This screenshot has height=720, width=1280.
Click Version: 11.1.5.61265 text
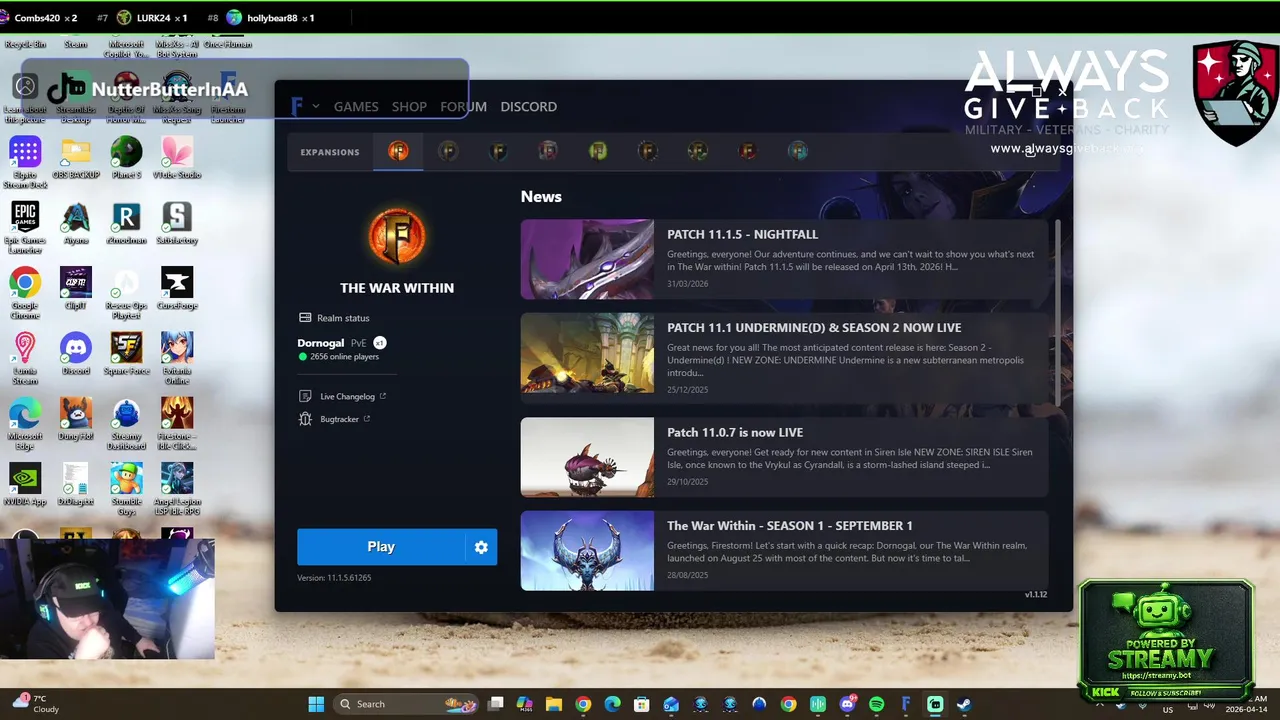pyautogui.click(x=334, y=578)
